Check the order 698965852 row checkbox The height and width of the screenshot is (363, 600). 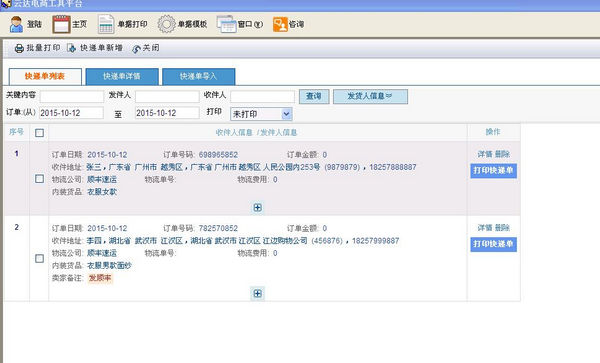(39, 179)
